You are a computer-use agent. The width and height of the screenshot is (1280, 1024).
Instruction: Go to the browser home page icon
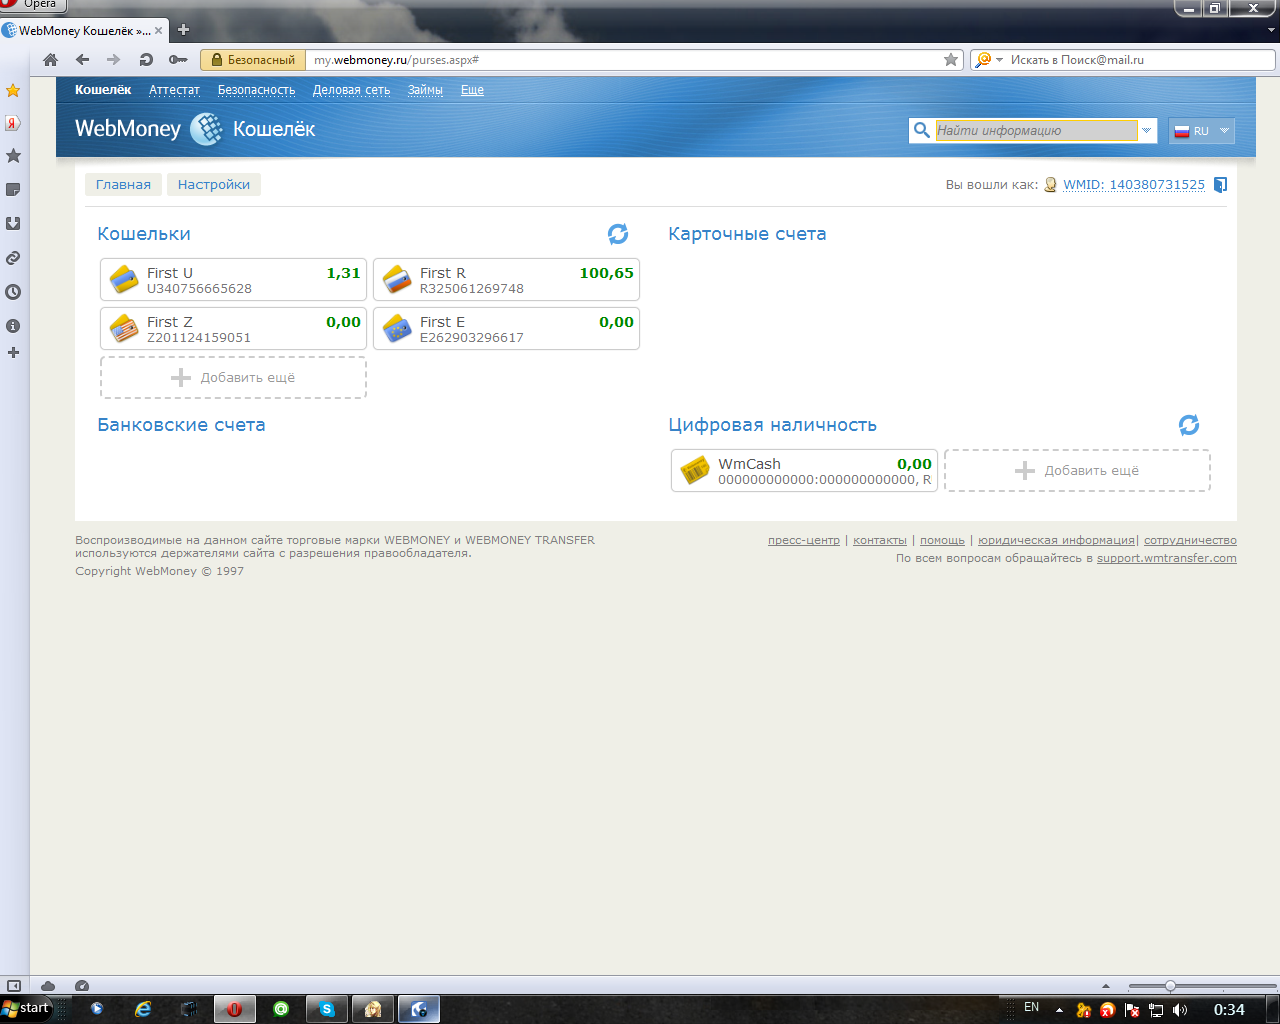[x=50, y=60]
